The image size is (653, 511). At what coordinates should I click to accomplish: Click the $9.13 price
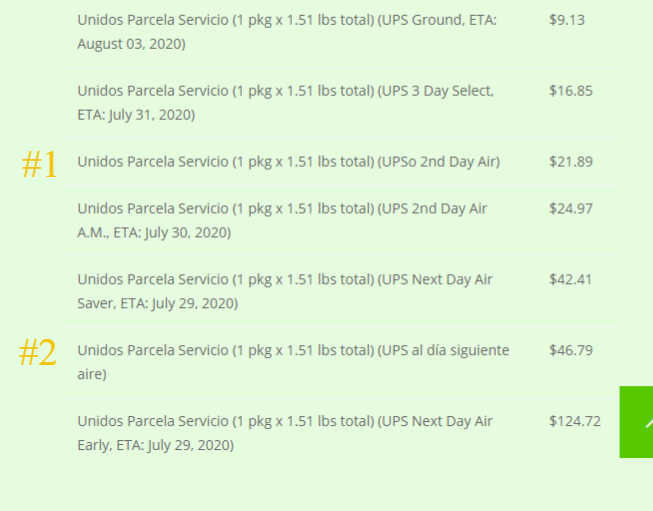(x=567, y=20)
